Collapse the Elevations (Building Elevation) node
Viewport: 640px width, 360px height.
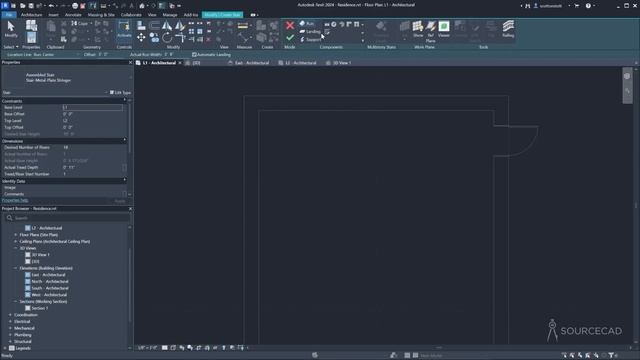coord(16,268)
